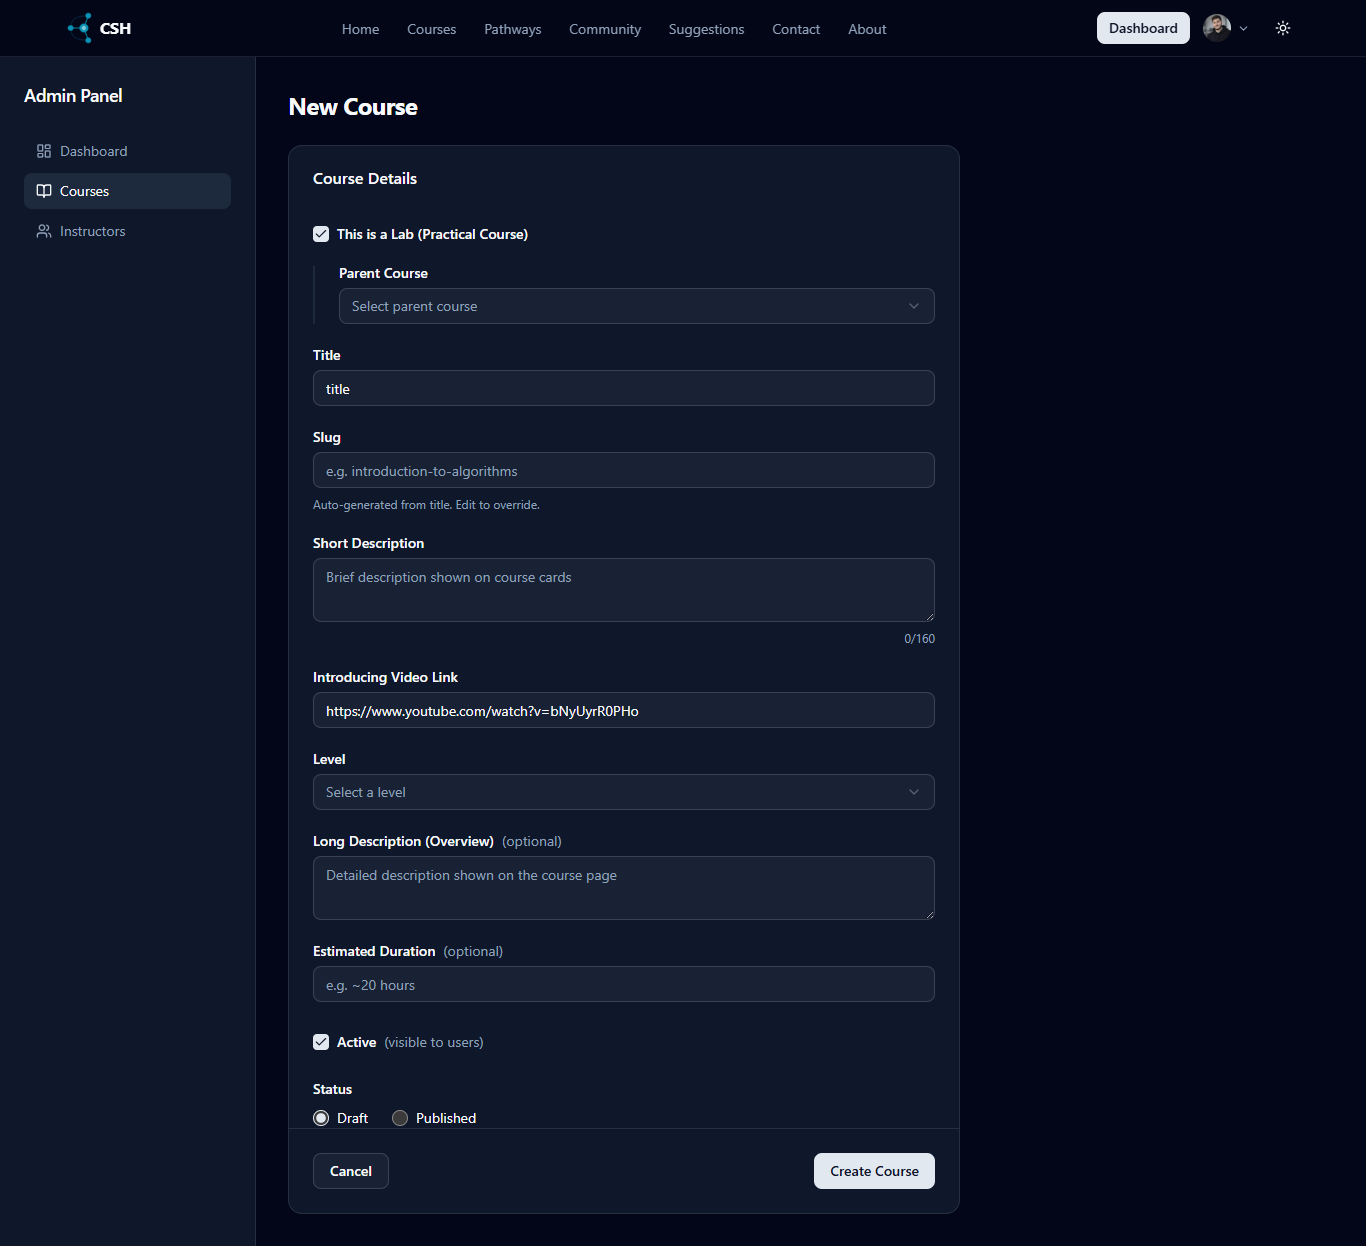Focus the Introducing Video Link field

tap(624, 710)
